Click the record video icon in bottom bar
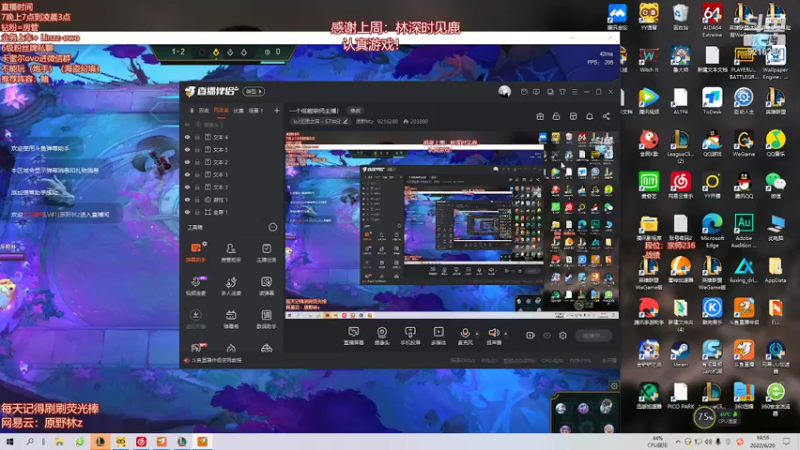800x450 pixels. [x=530, y=335]
